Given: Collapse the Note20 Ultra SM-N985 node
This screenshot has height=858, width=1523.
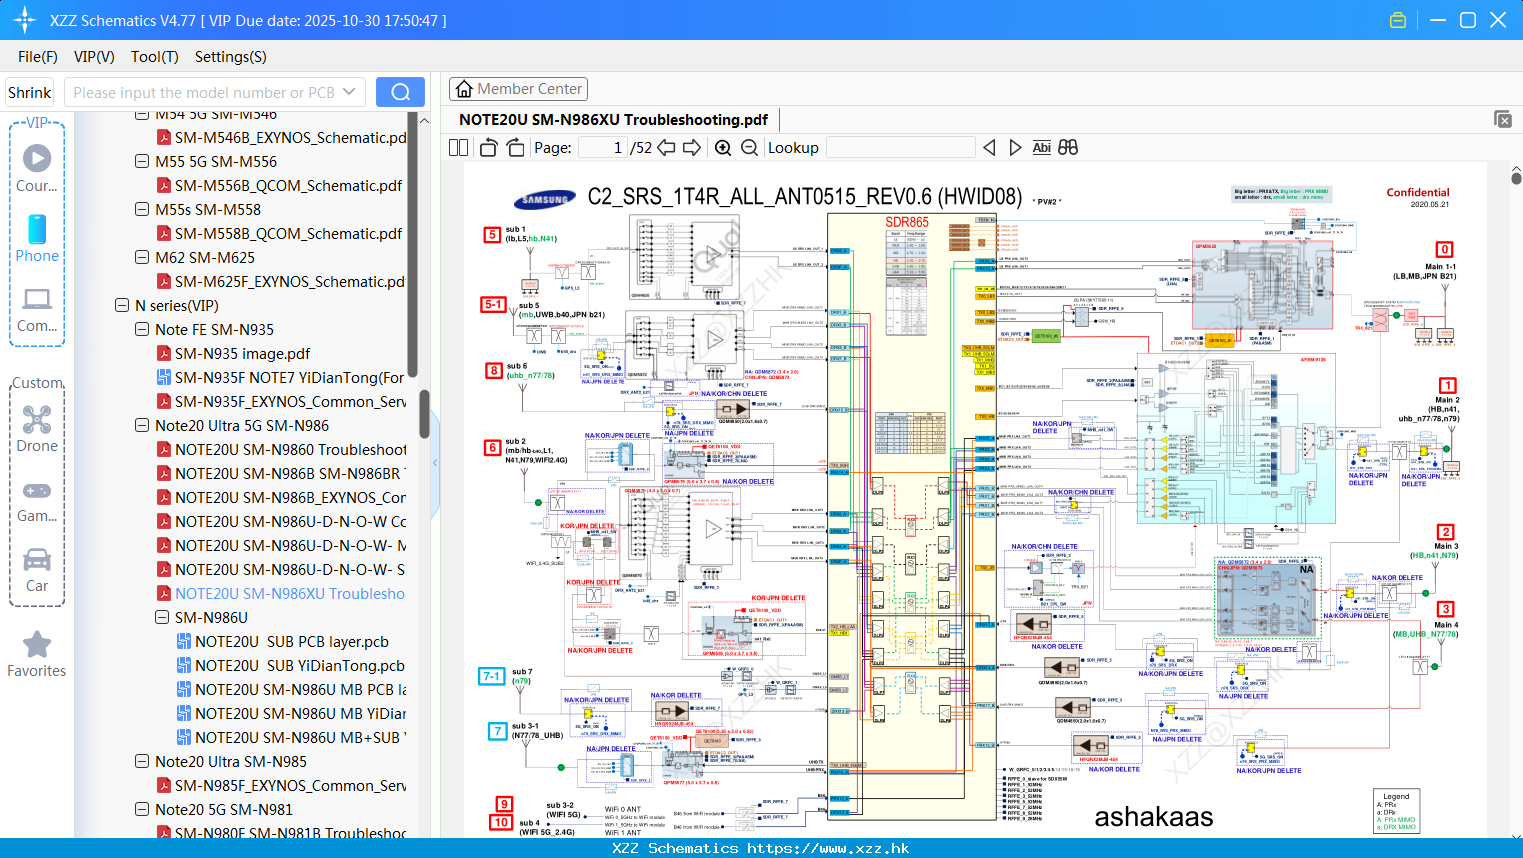Looking at the screenshot, I should click(x=142, y=761).
